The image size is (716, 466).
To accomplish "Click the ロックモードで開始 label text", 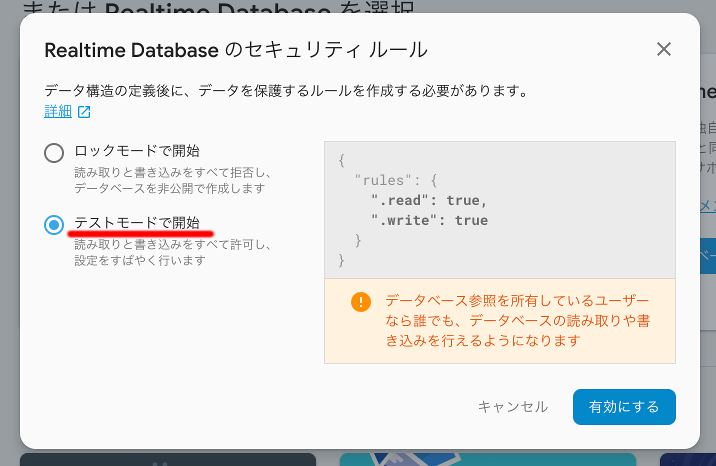I will click(137, 151).
